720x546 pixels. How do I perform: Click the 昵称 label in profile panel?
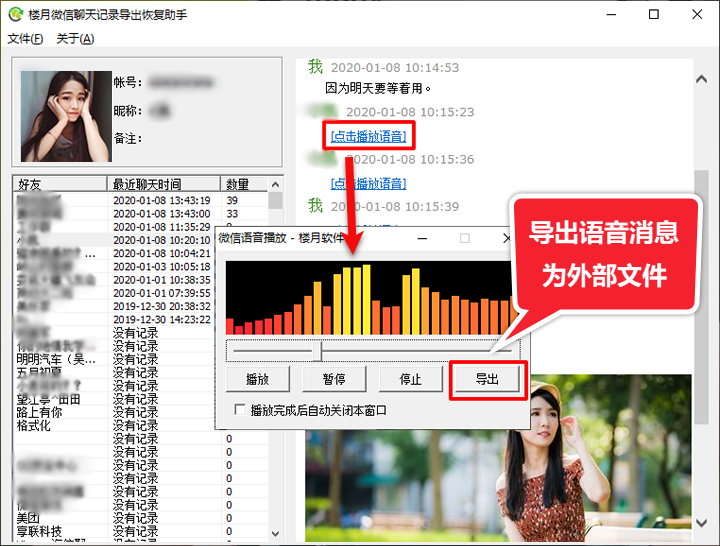[128, 111]
